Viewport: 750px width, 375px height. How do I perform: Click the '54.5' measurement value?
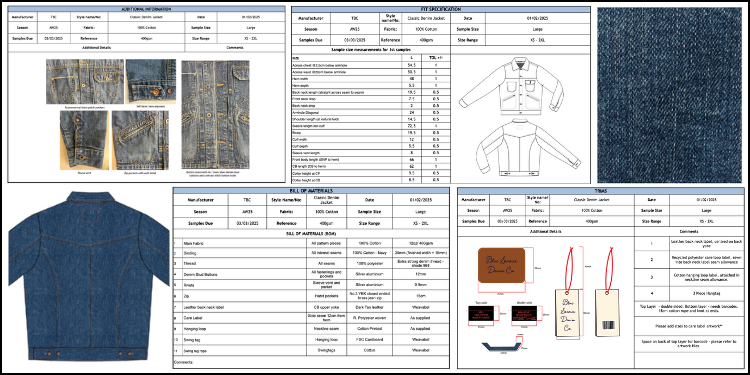click(x=411, y=65)
